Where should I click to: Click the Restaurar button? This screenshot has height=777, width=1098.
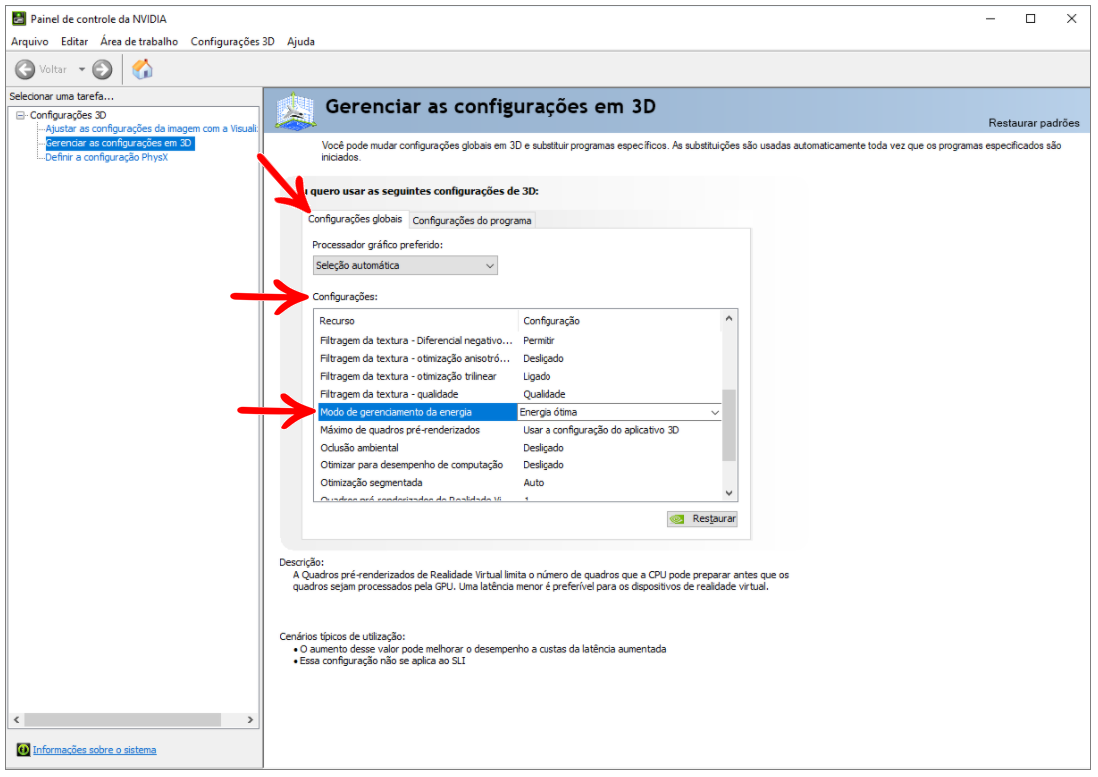point(702,519)
